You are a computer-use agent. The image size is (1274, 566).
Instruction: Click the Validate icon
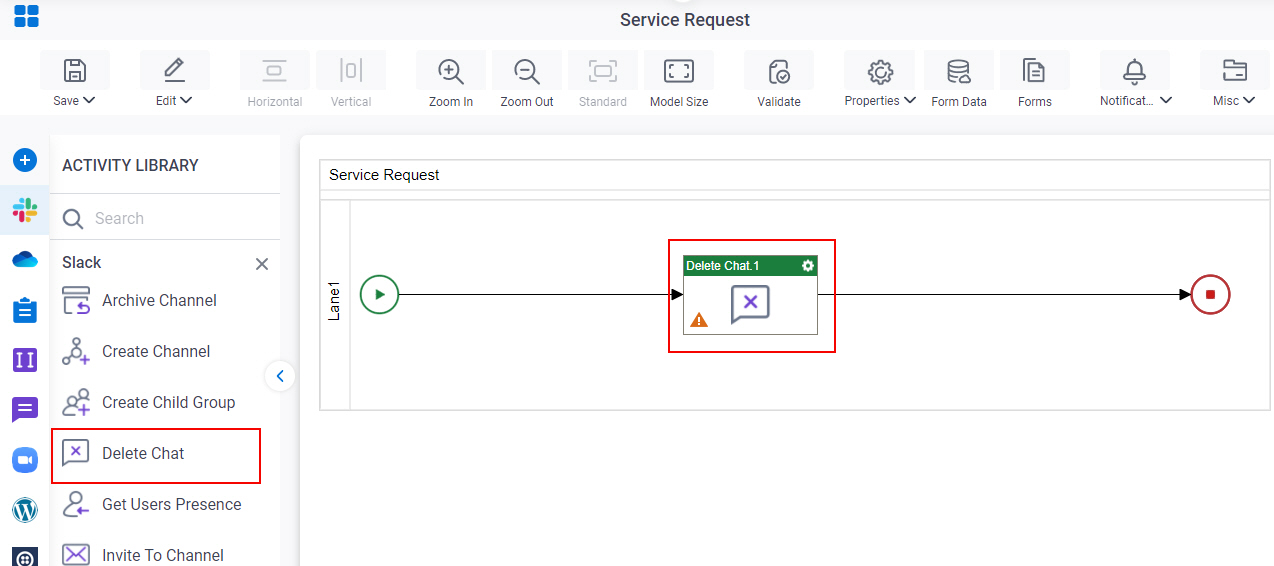pyautogui.click(x=779, y=71)
